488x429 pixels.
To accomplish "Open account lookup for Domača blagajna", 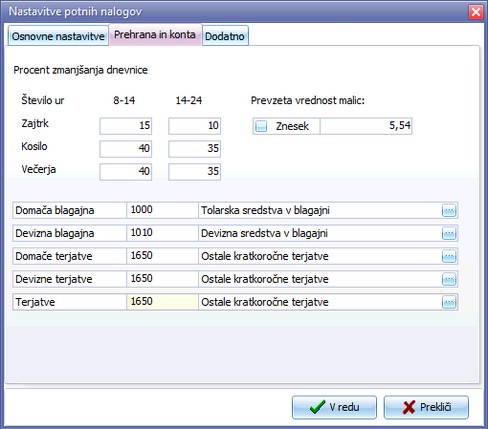I will click(x=449, y=210).
